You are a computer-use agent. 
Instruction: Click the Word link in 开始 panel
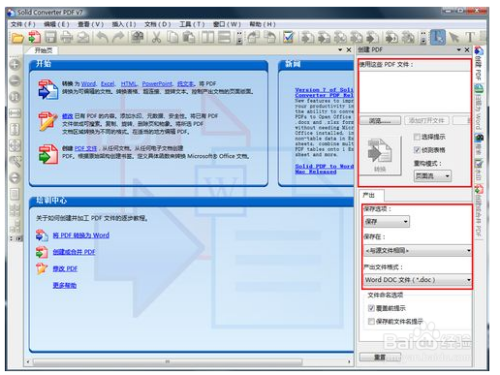pos(88,84)
